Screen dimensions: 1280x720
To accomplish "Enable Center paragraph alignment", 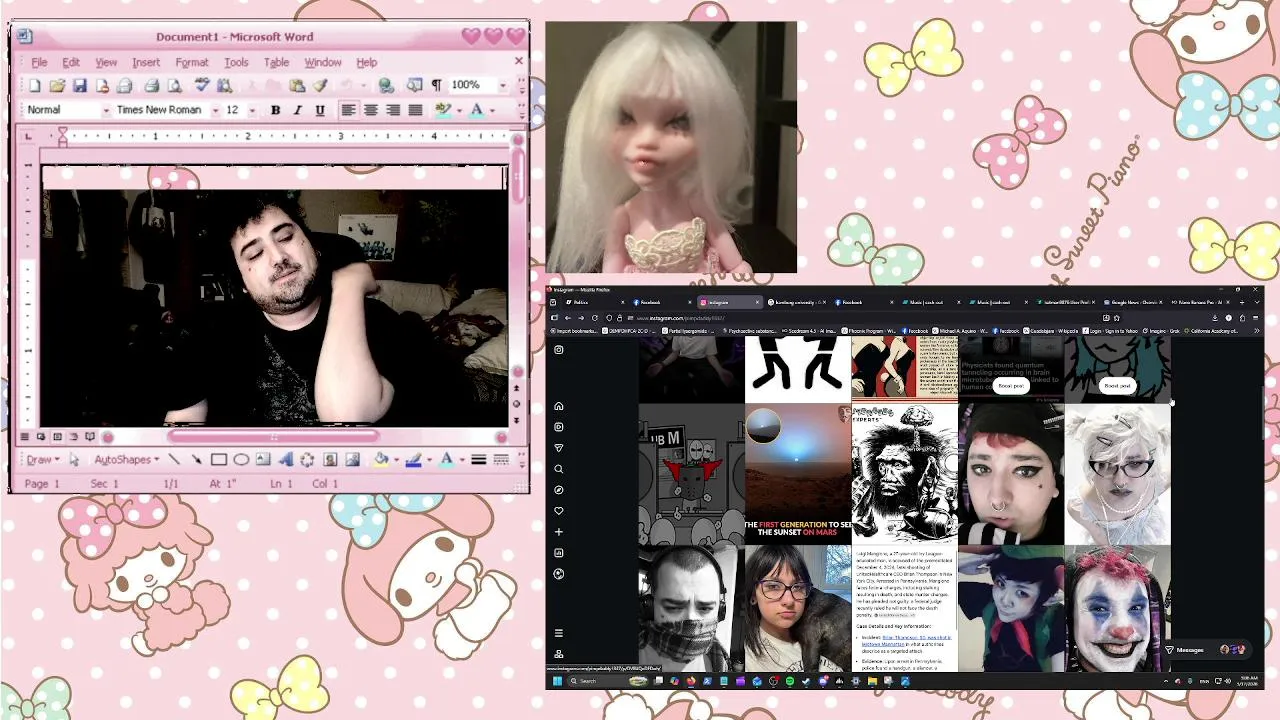I will click(x=371, y=110).
